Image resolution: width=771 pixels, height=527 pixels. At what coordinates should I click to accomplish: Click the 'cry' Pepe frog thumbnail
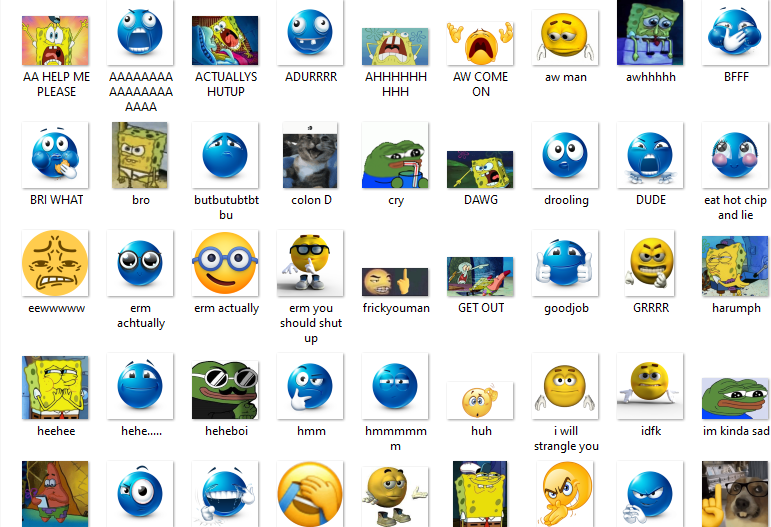tap(395, 155)
